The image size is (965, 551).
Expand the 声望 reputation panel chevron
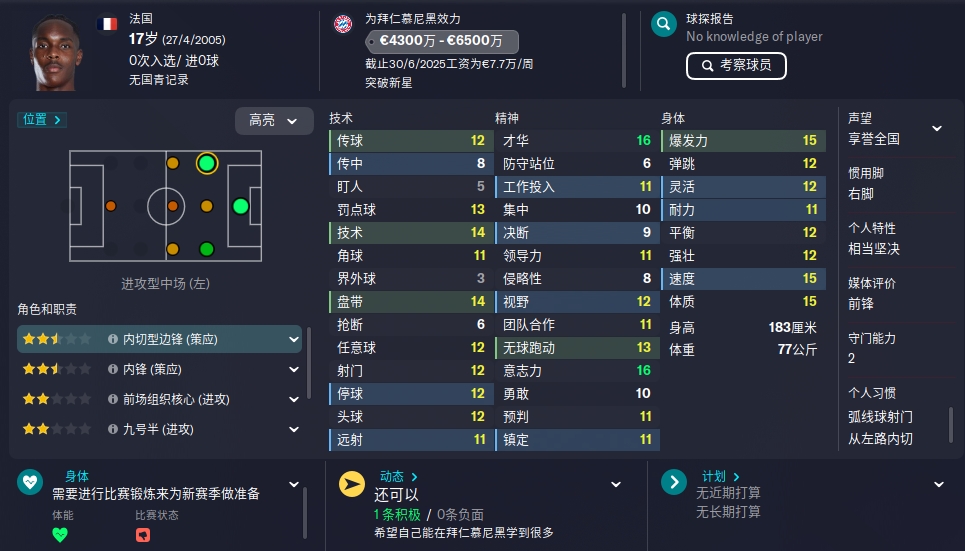pos(937,128)
